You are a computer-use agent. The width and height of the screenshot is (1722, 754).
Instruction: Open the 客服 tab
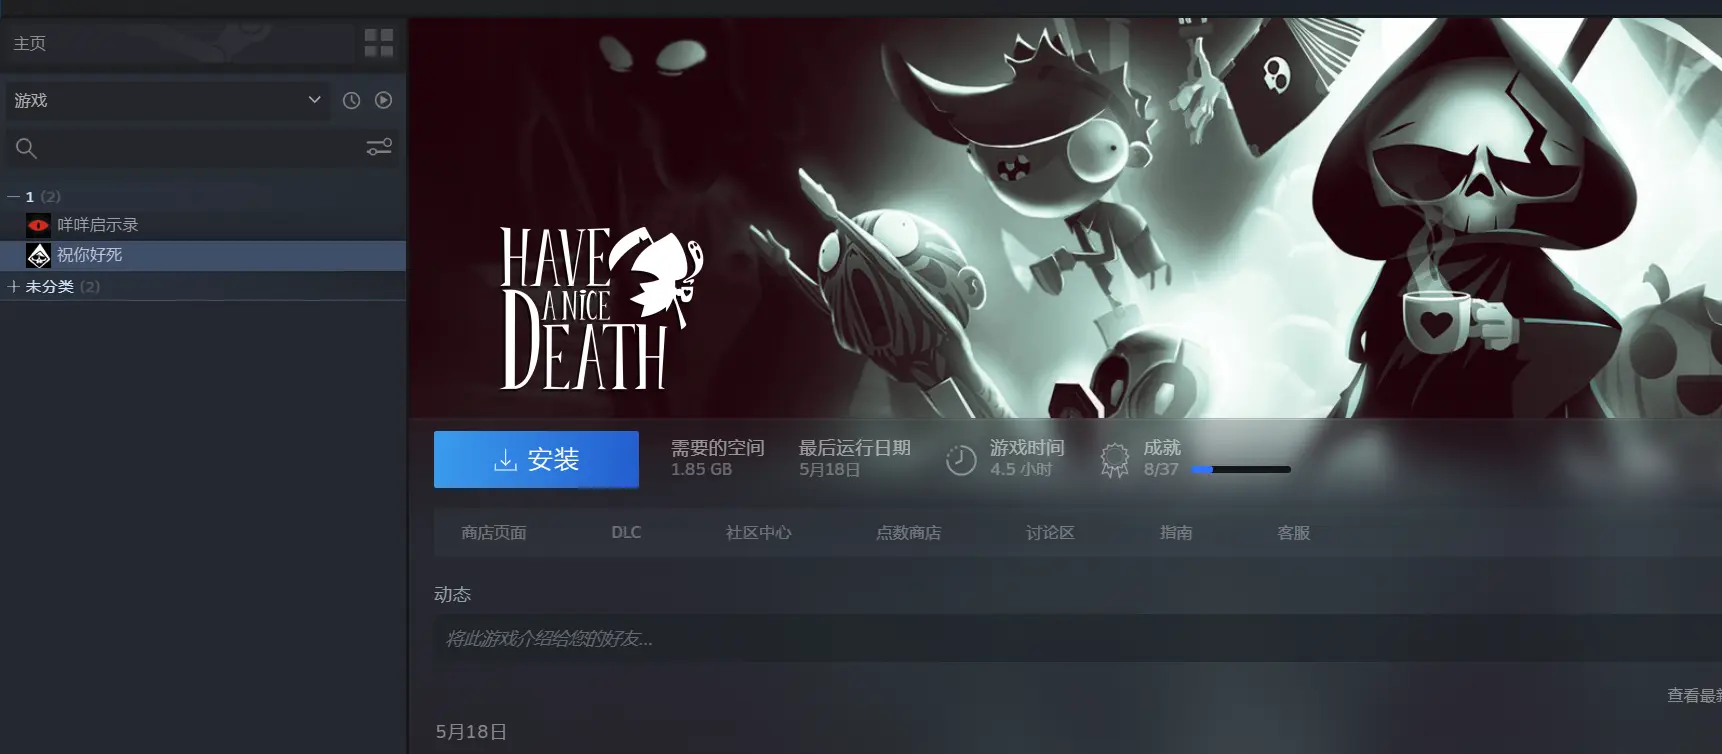[x=1294, y=533]
